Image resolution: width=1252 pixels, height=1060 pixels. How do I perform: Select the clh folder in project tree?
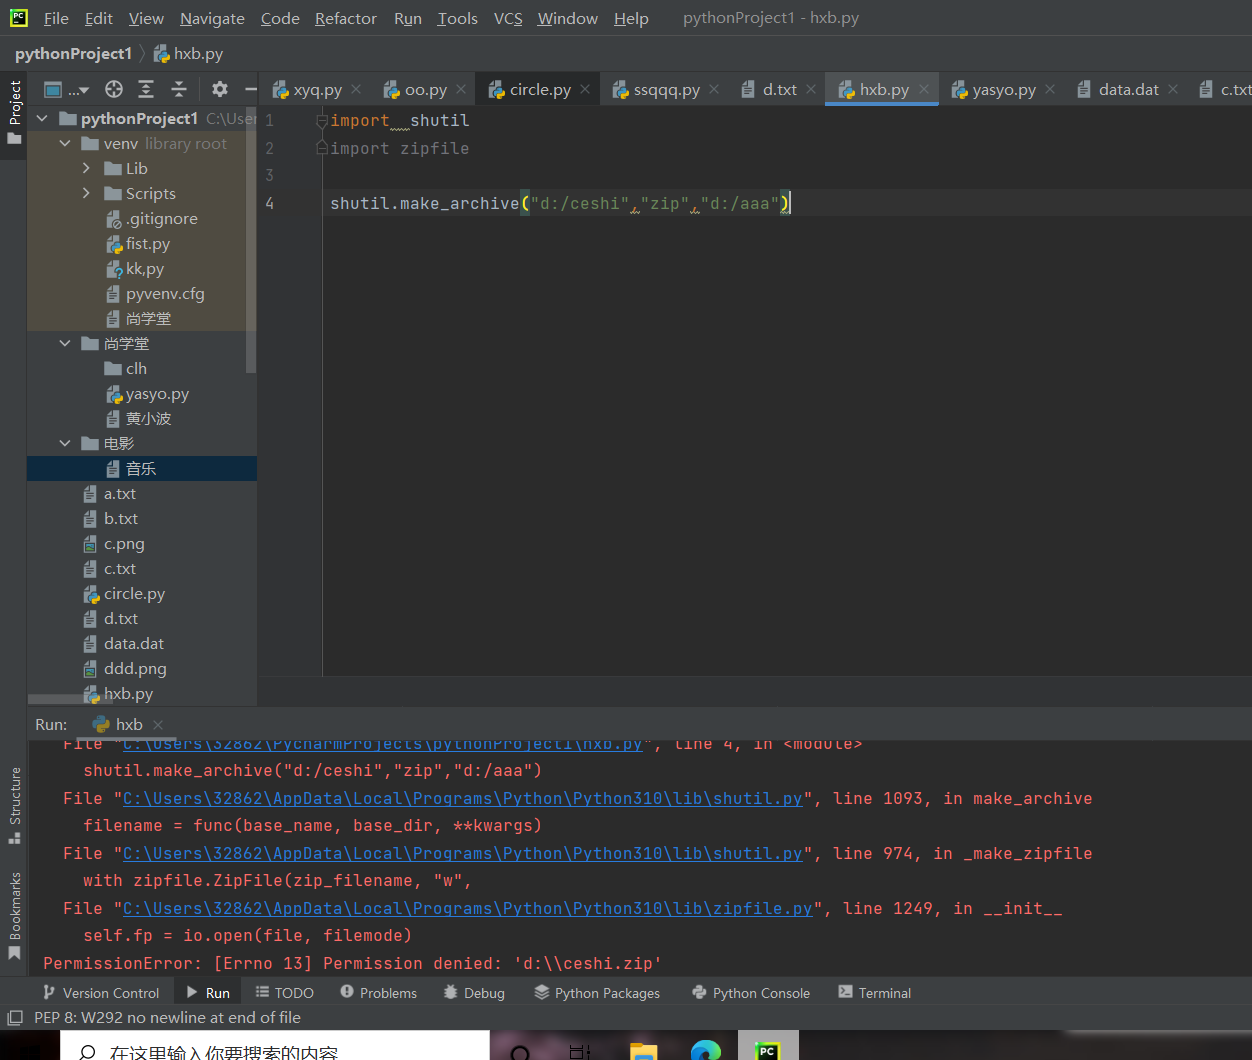[126, 368]
